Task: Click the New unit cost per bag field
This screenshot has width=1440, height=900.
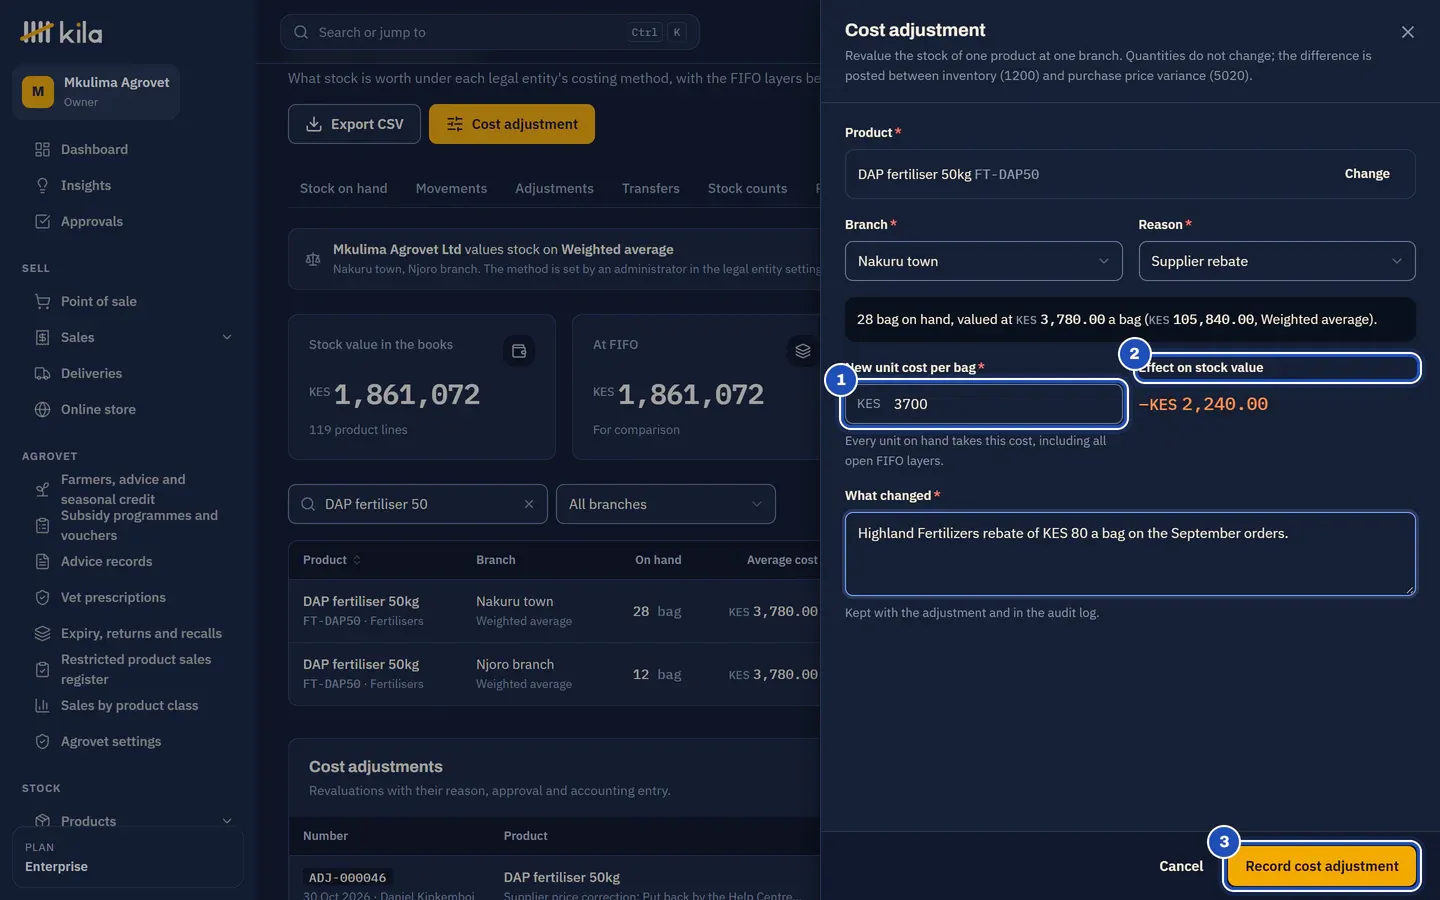Action: click(984, 404)
